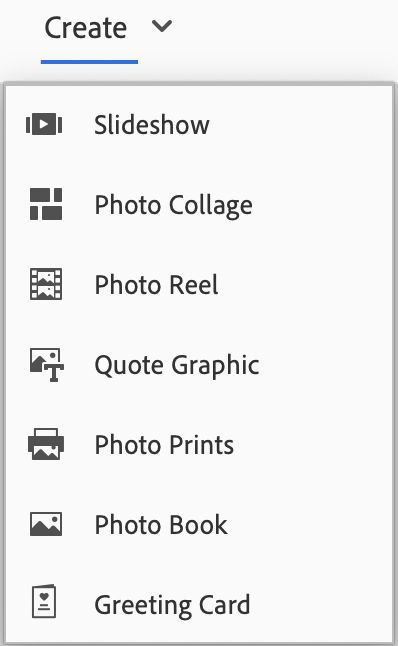Click the Photo Book picture icon
Screen dimensions: 398x646
point(46,524)
